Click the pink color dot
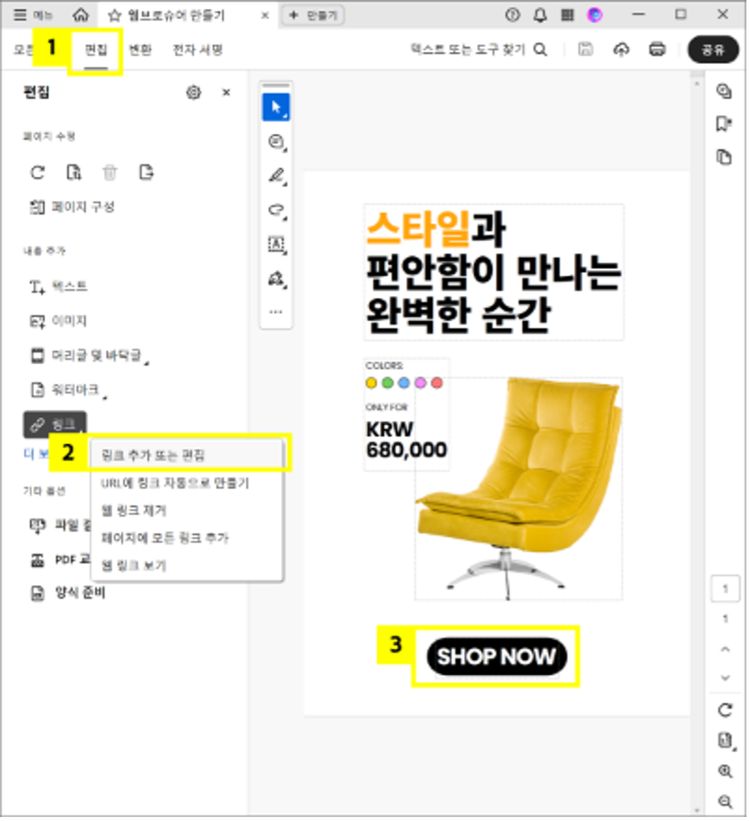This screenshot has width=750, height=821. pyautogui.click(x=421, y=383)
